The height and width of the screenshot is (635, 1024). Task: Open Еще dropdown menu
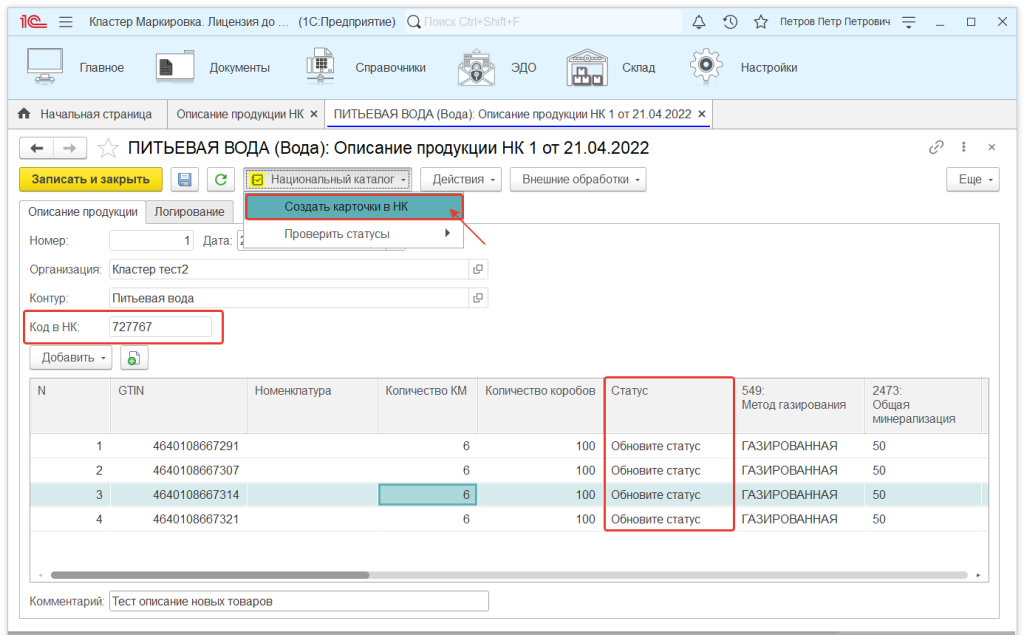(973, 179)
